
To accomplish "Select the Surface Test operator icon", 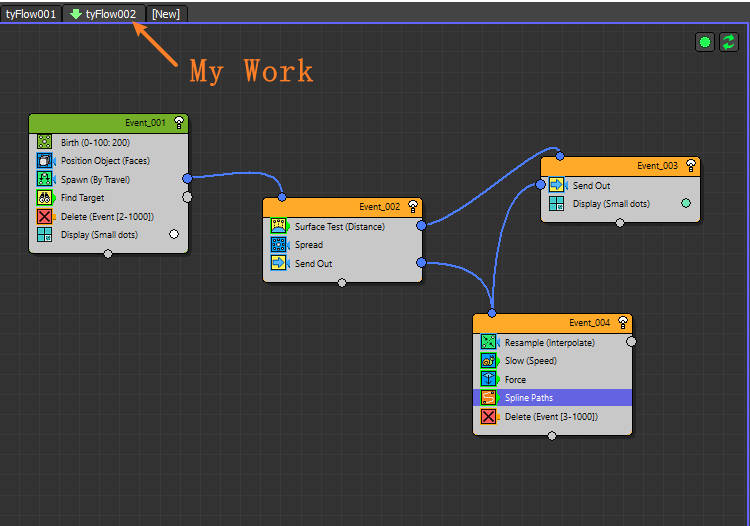I will tap(278, 226).
